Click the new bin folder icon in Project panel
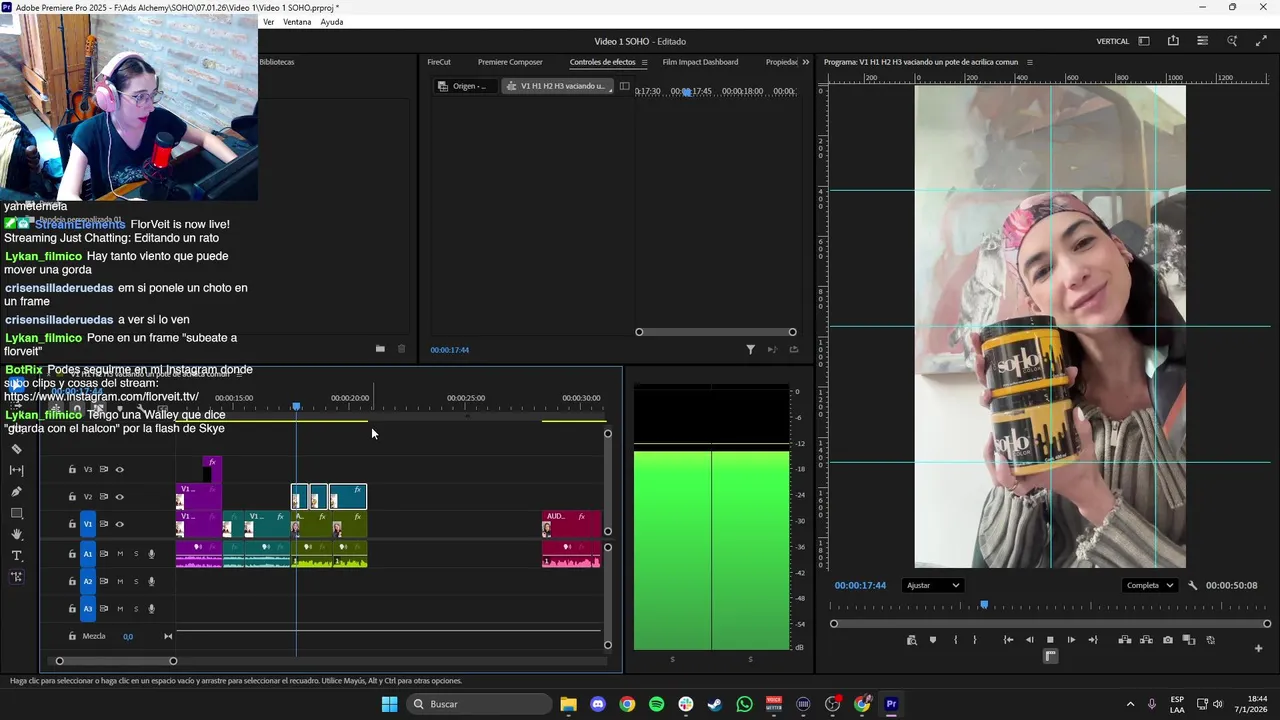The image size is (1280, 720). [x=380, y=349]
